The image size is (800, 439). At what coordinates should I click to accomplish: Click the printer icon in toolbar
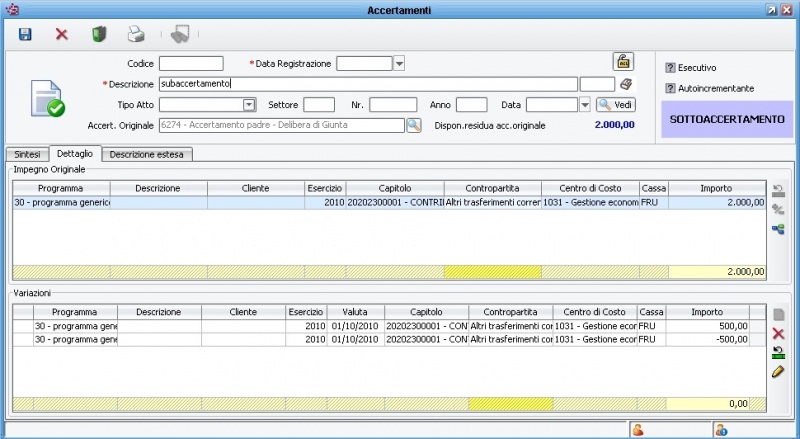point(136,34)
